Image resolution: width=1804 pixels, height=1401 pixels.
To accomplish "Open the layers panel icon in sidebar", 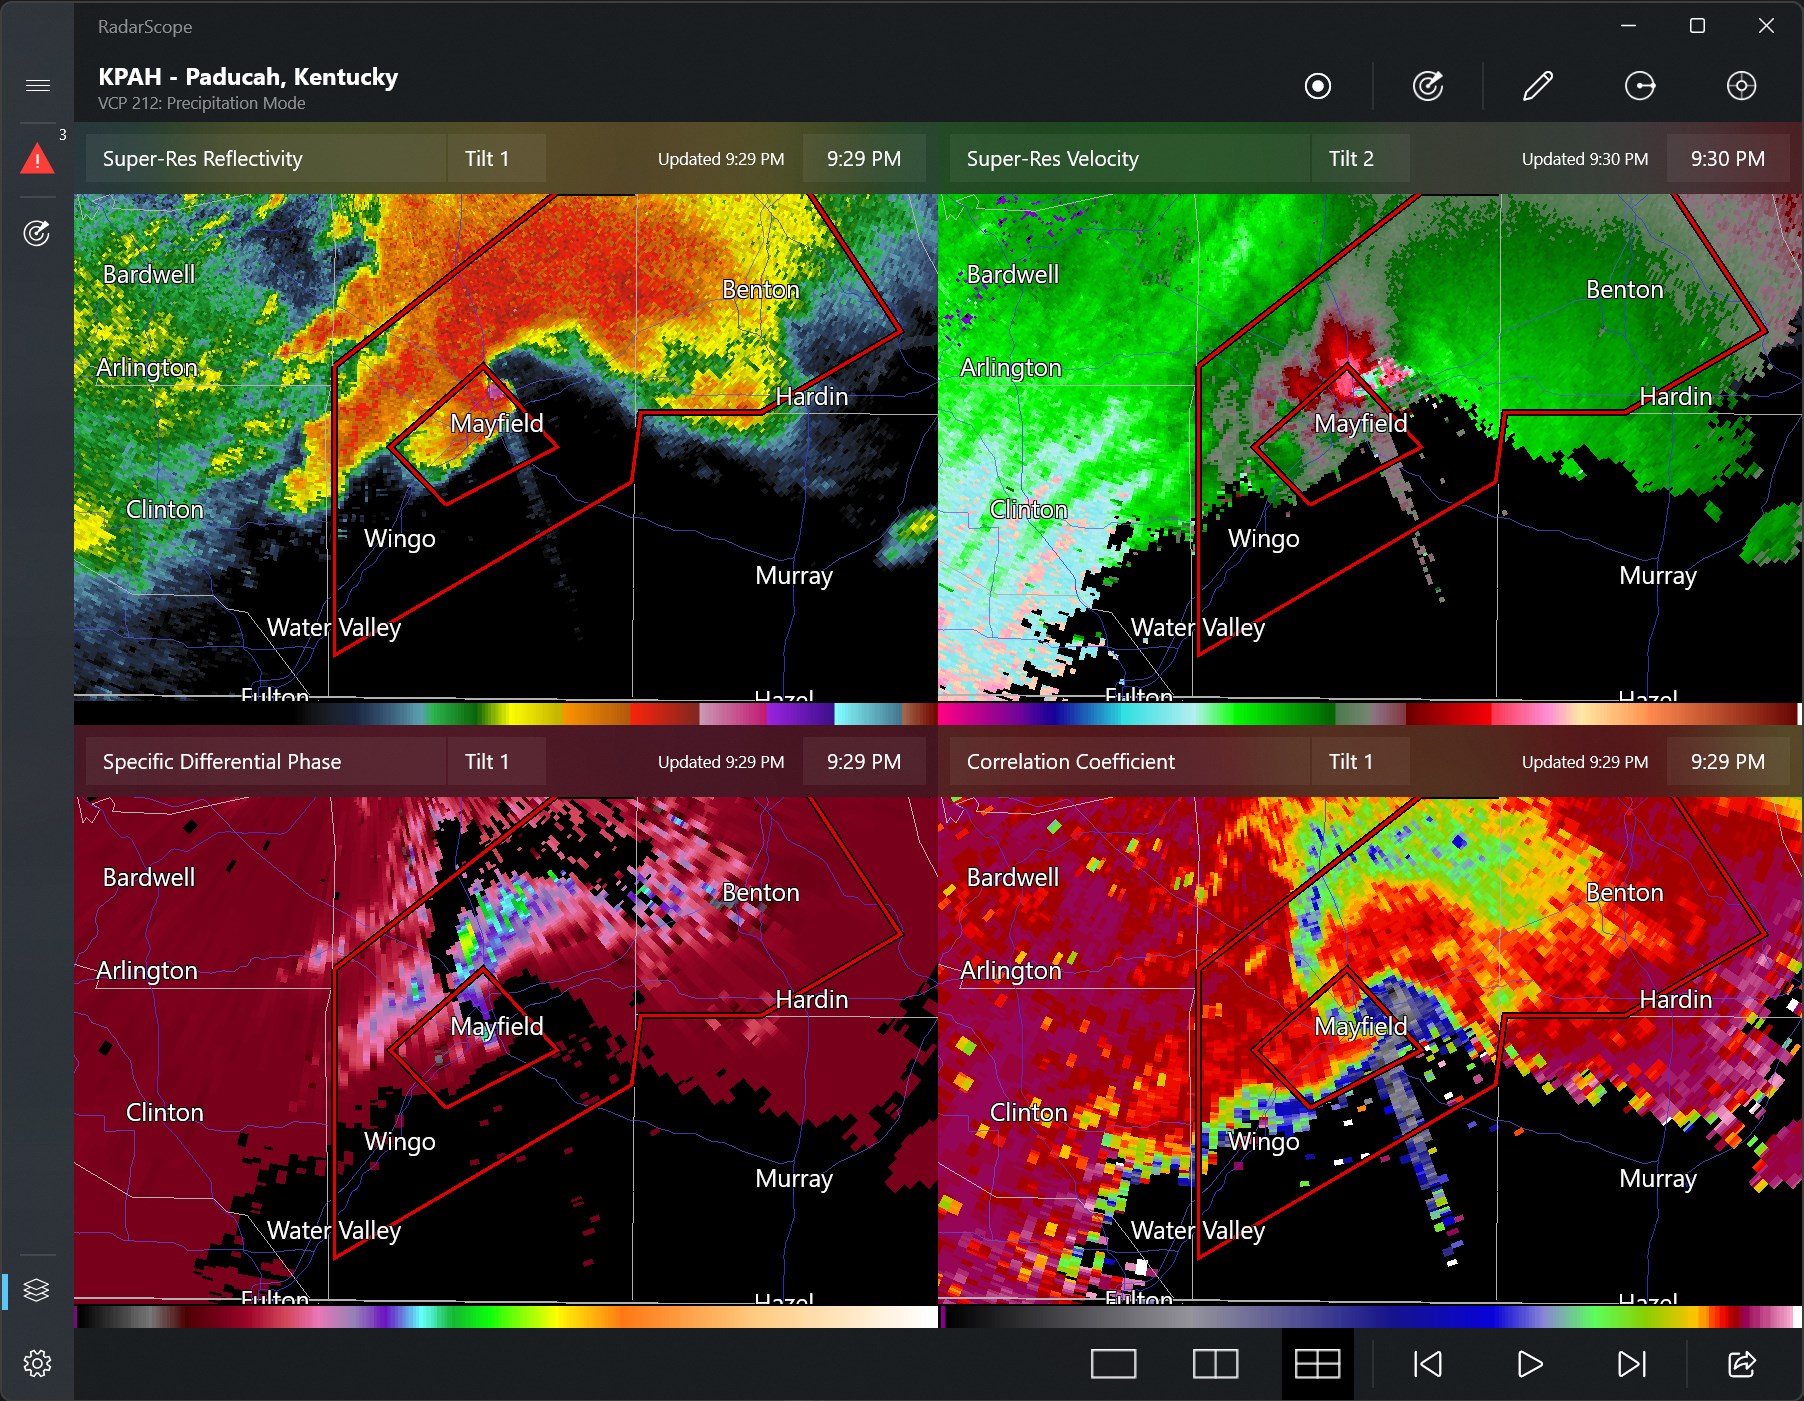I will tap(38, 1290).
